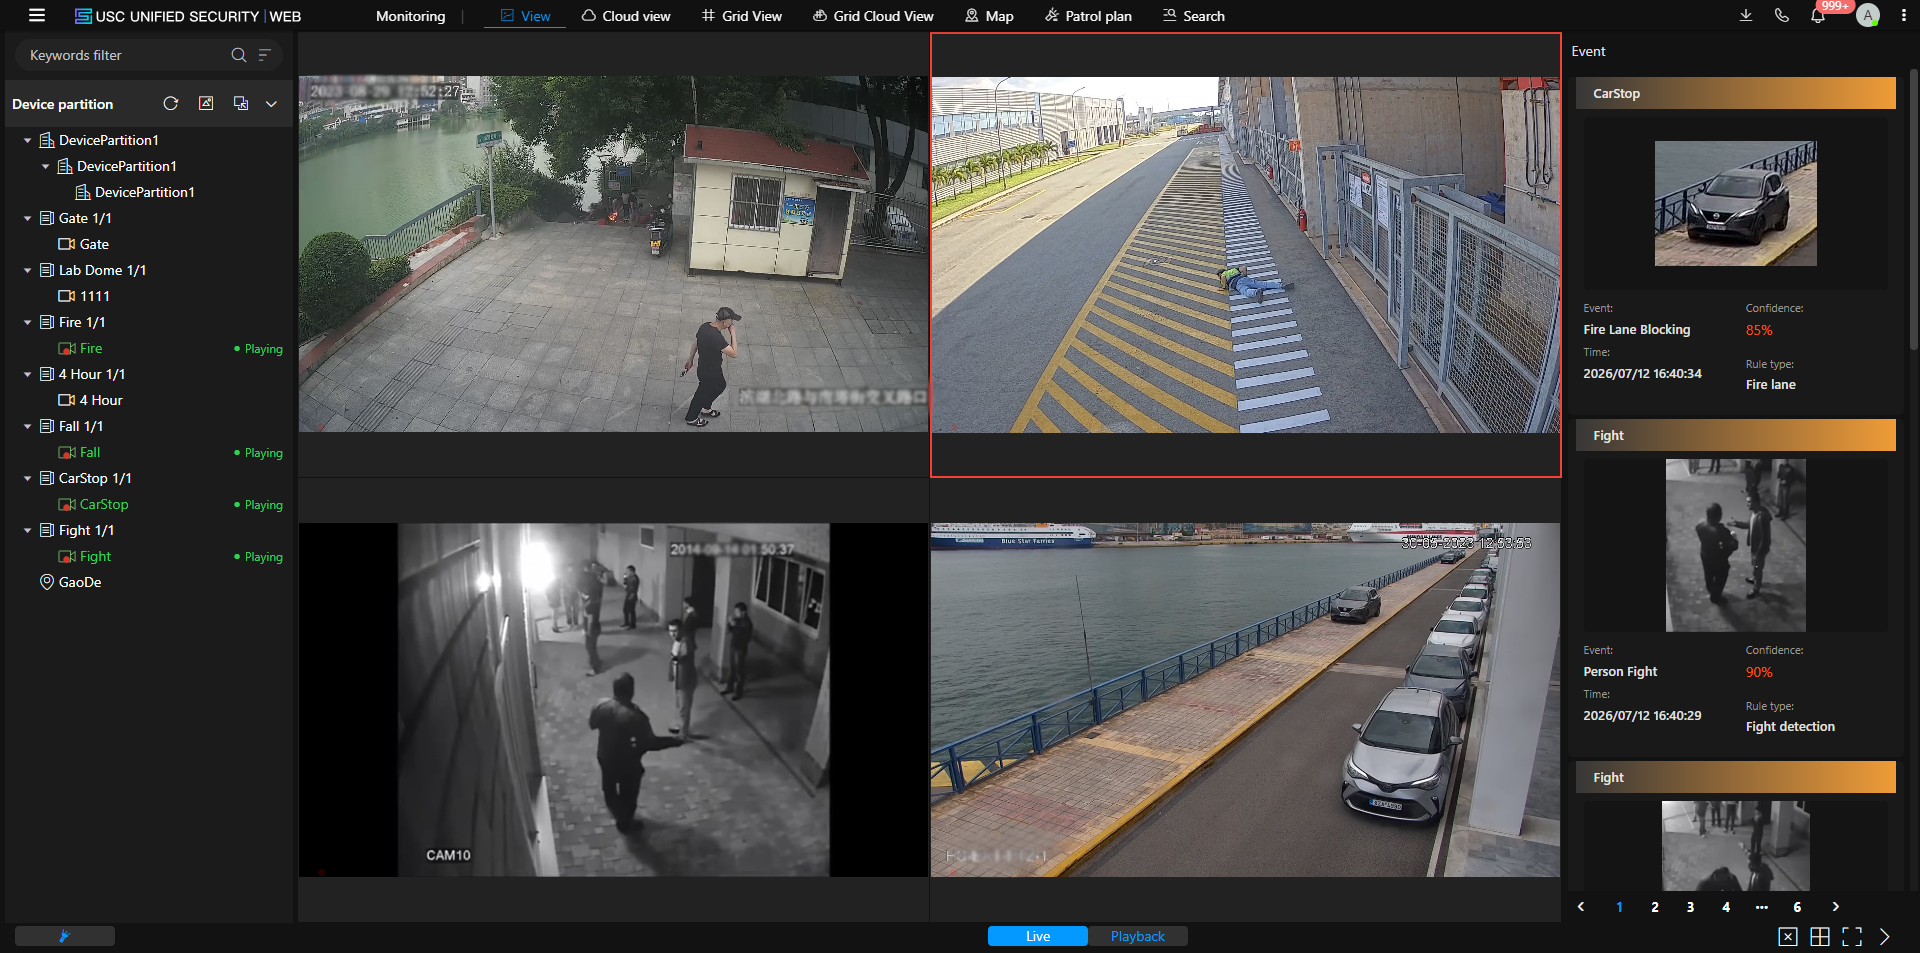
Task: Collapse the Gate 1/1 tree group
Action: click(28, 218)
